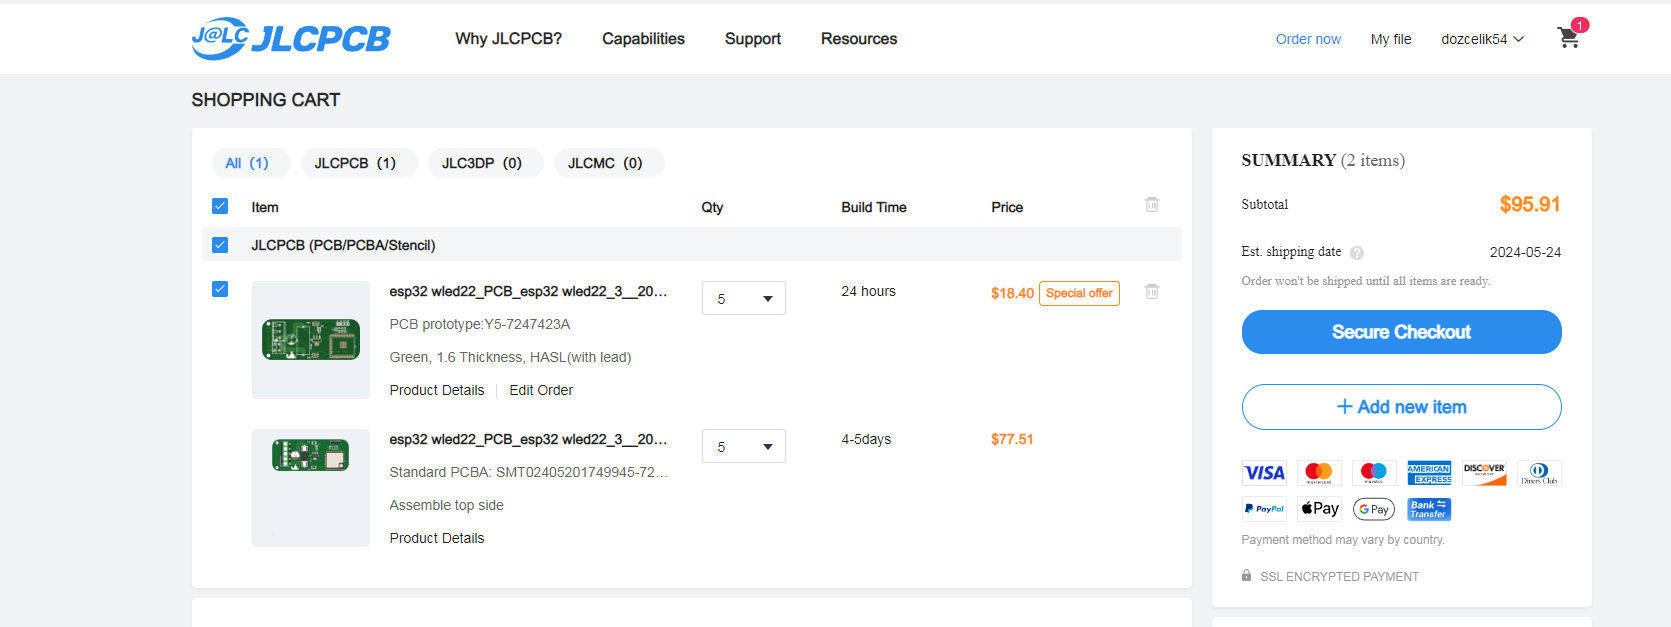Click the JLCPCB logo
The image size is (1671, 627).
(291, 38)
